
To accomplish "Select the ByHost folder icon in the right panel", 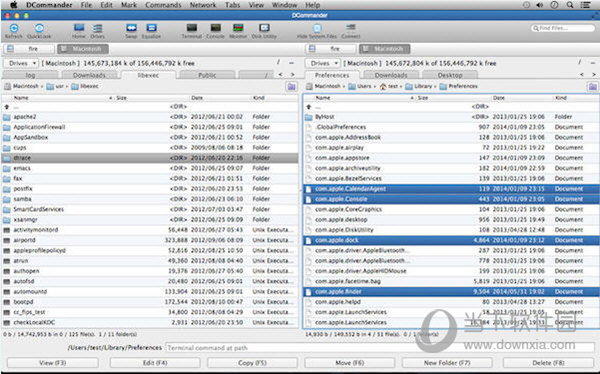I will (x=309, y=117).
